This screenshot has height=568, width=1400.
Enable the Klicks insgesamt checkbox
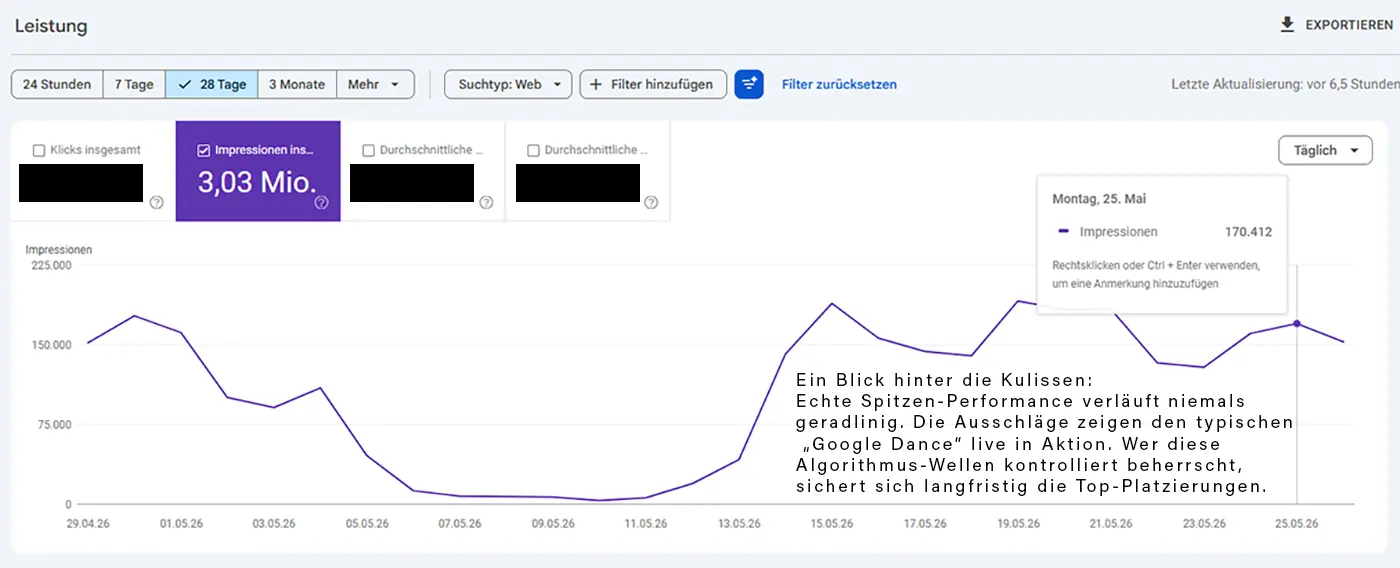click(x=39, y=150)
